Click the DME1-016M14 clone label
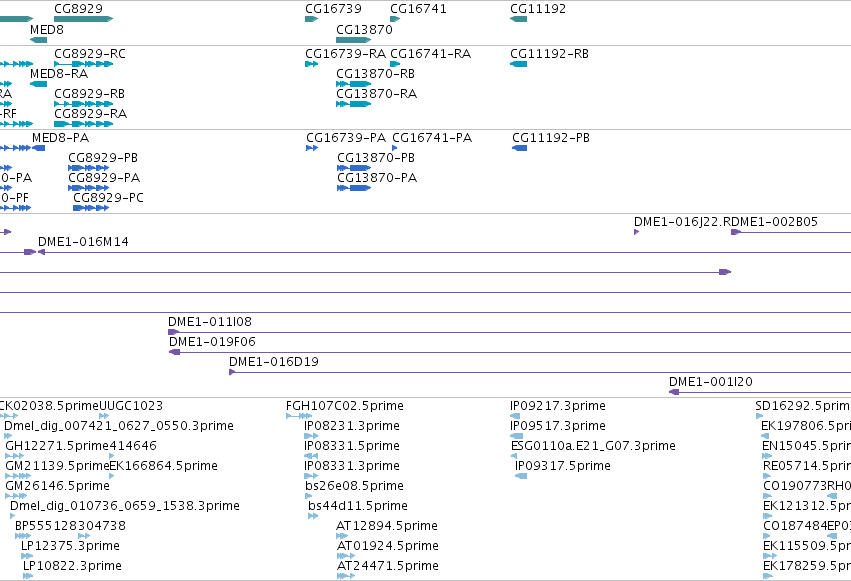851x581 pixels. click(84, 242)
